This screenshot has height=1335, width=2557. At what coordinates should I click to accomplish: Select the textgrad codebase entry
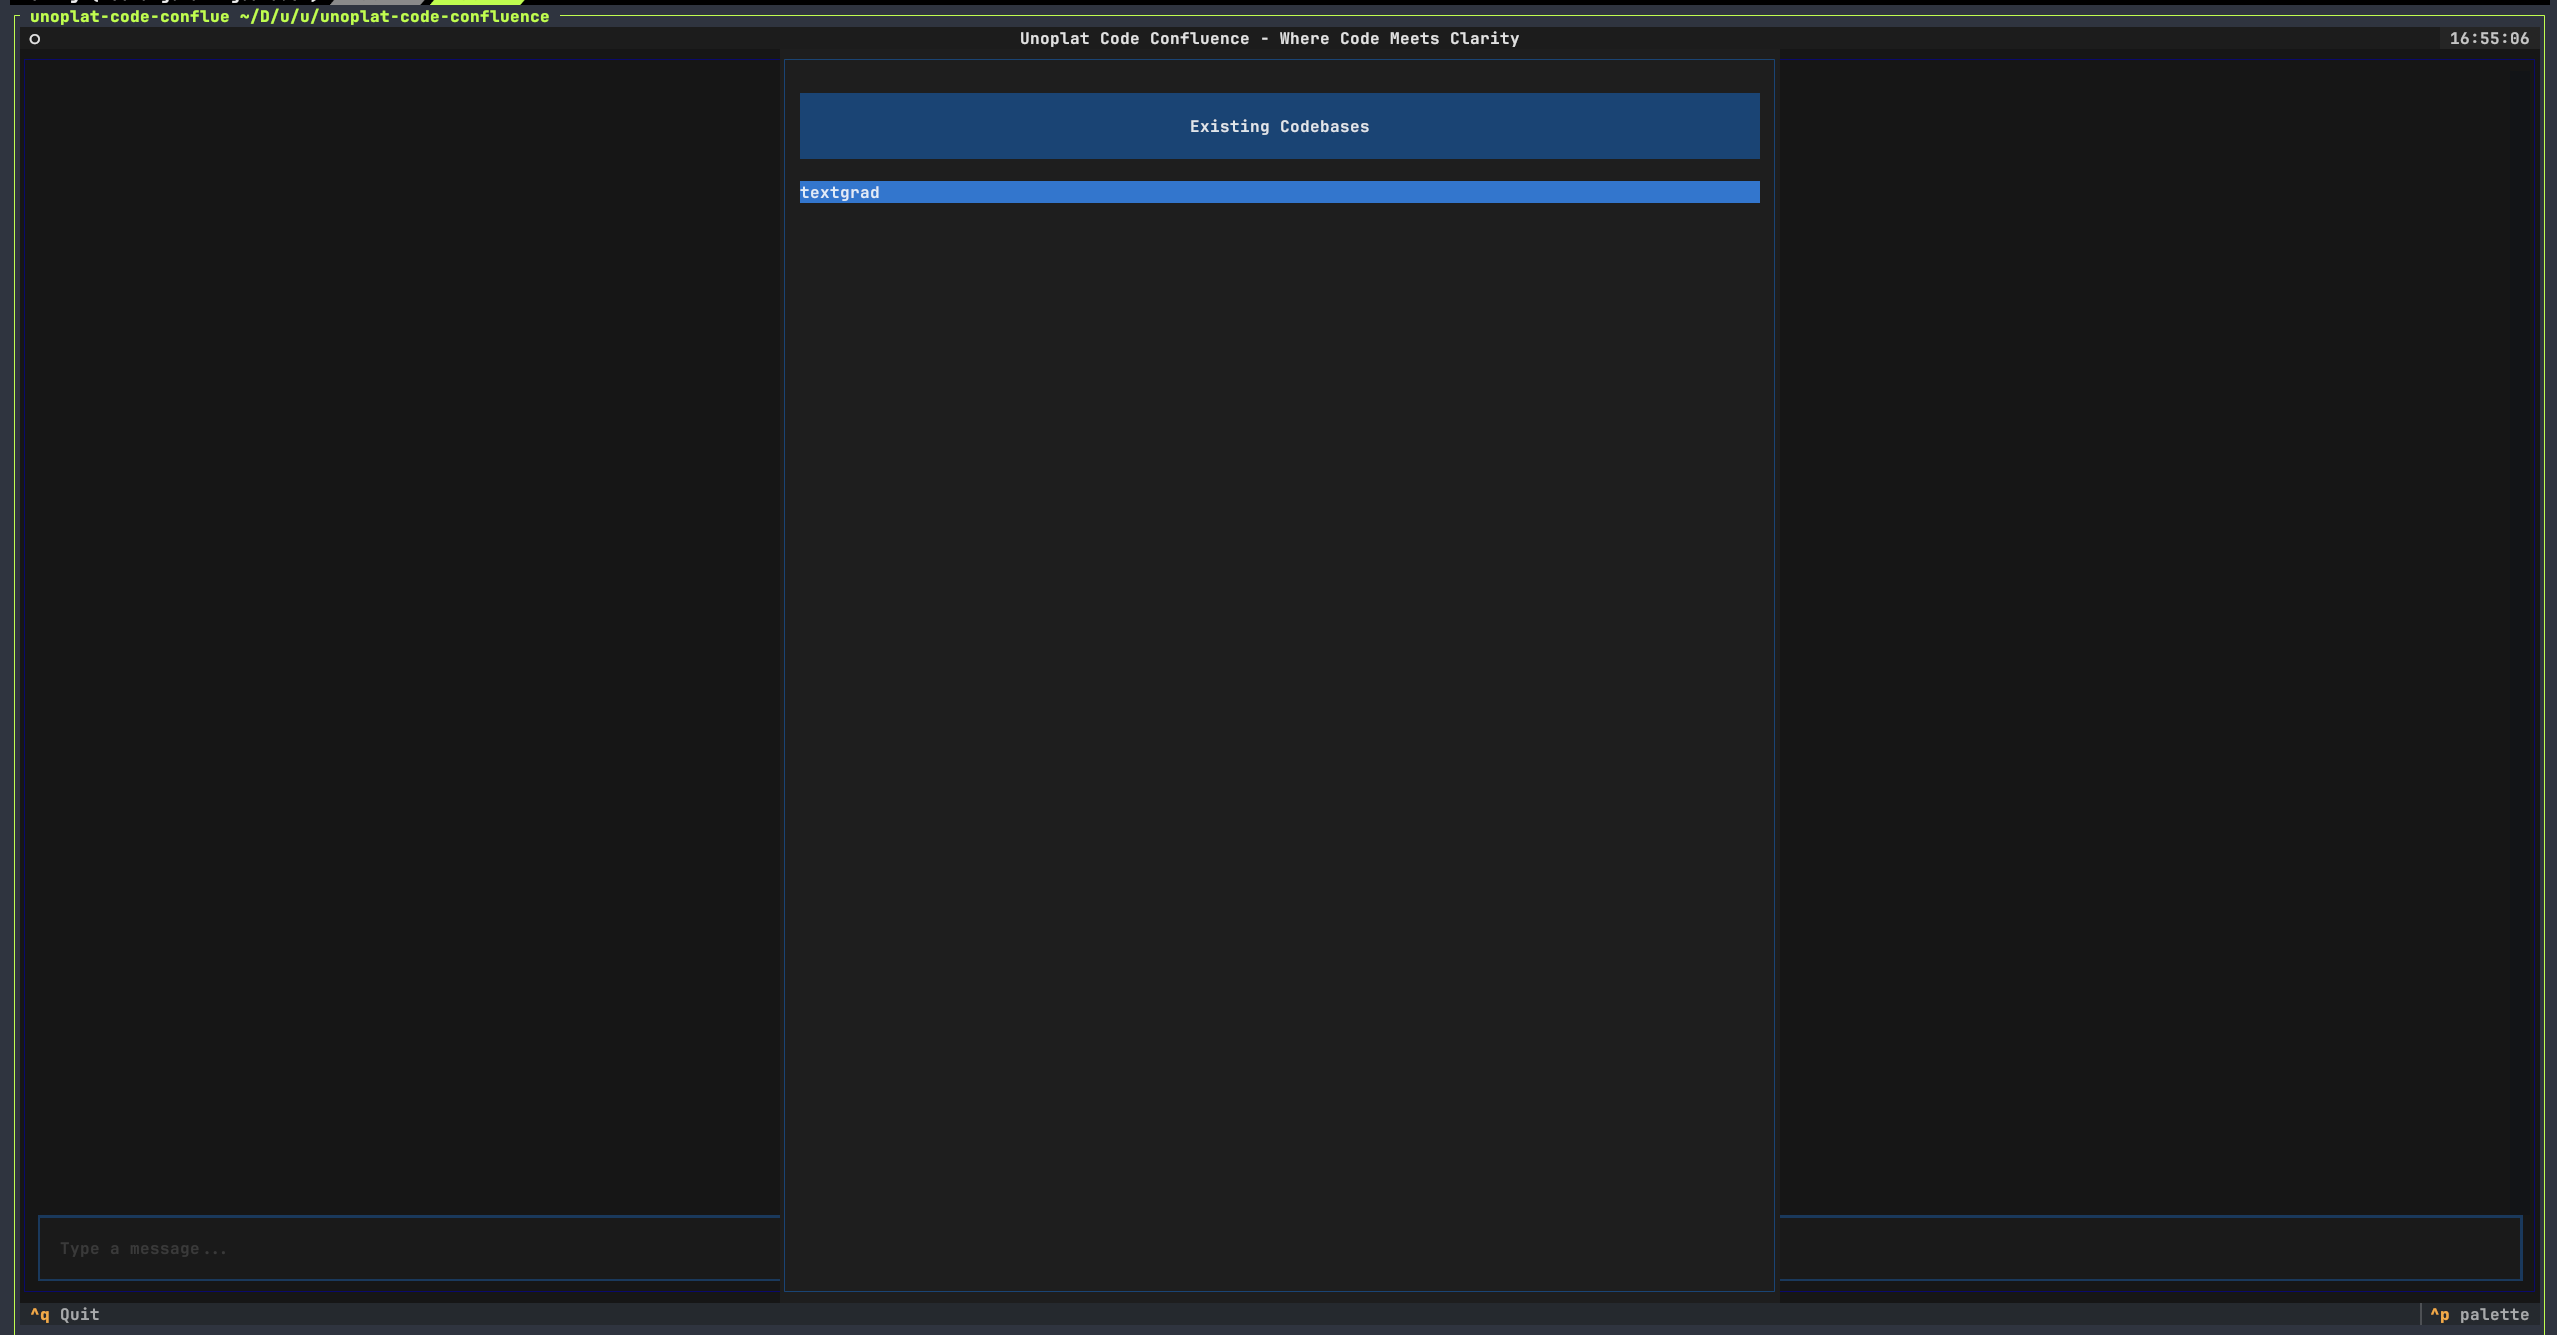tap(1279, 192)
